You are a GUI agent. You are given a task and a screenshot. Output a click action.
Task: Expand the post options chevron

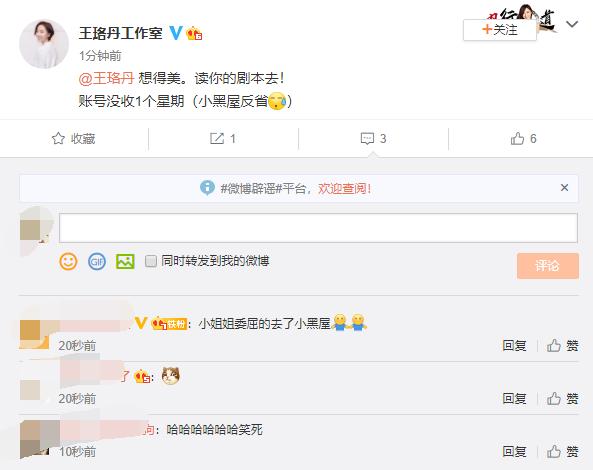pyautogui.click(x=572, y=24)
